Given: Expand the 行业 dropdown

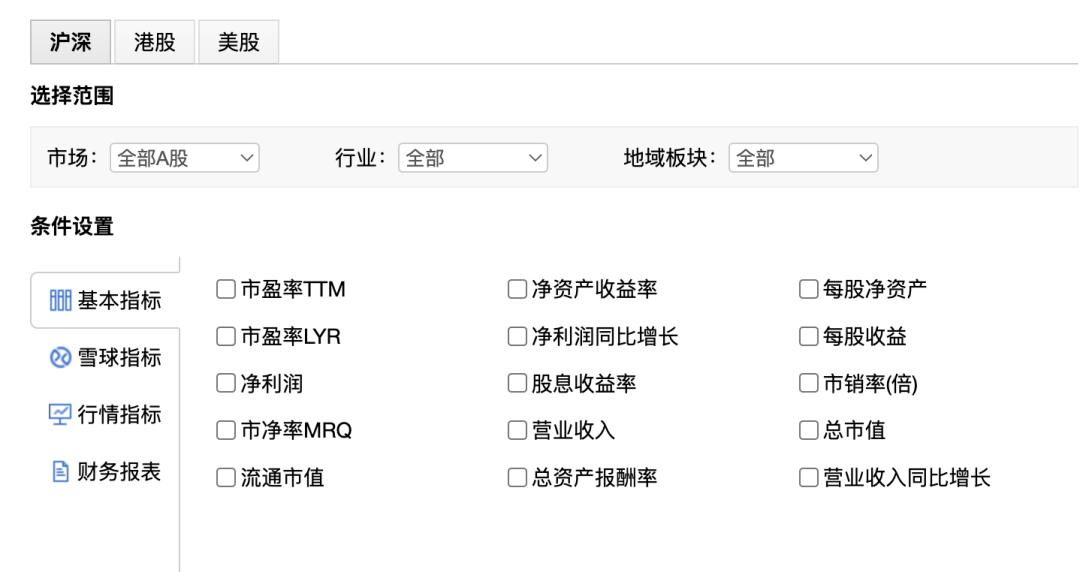Looking at the screenshot, I should (473, 158).
